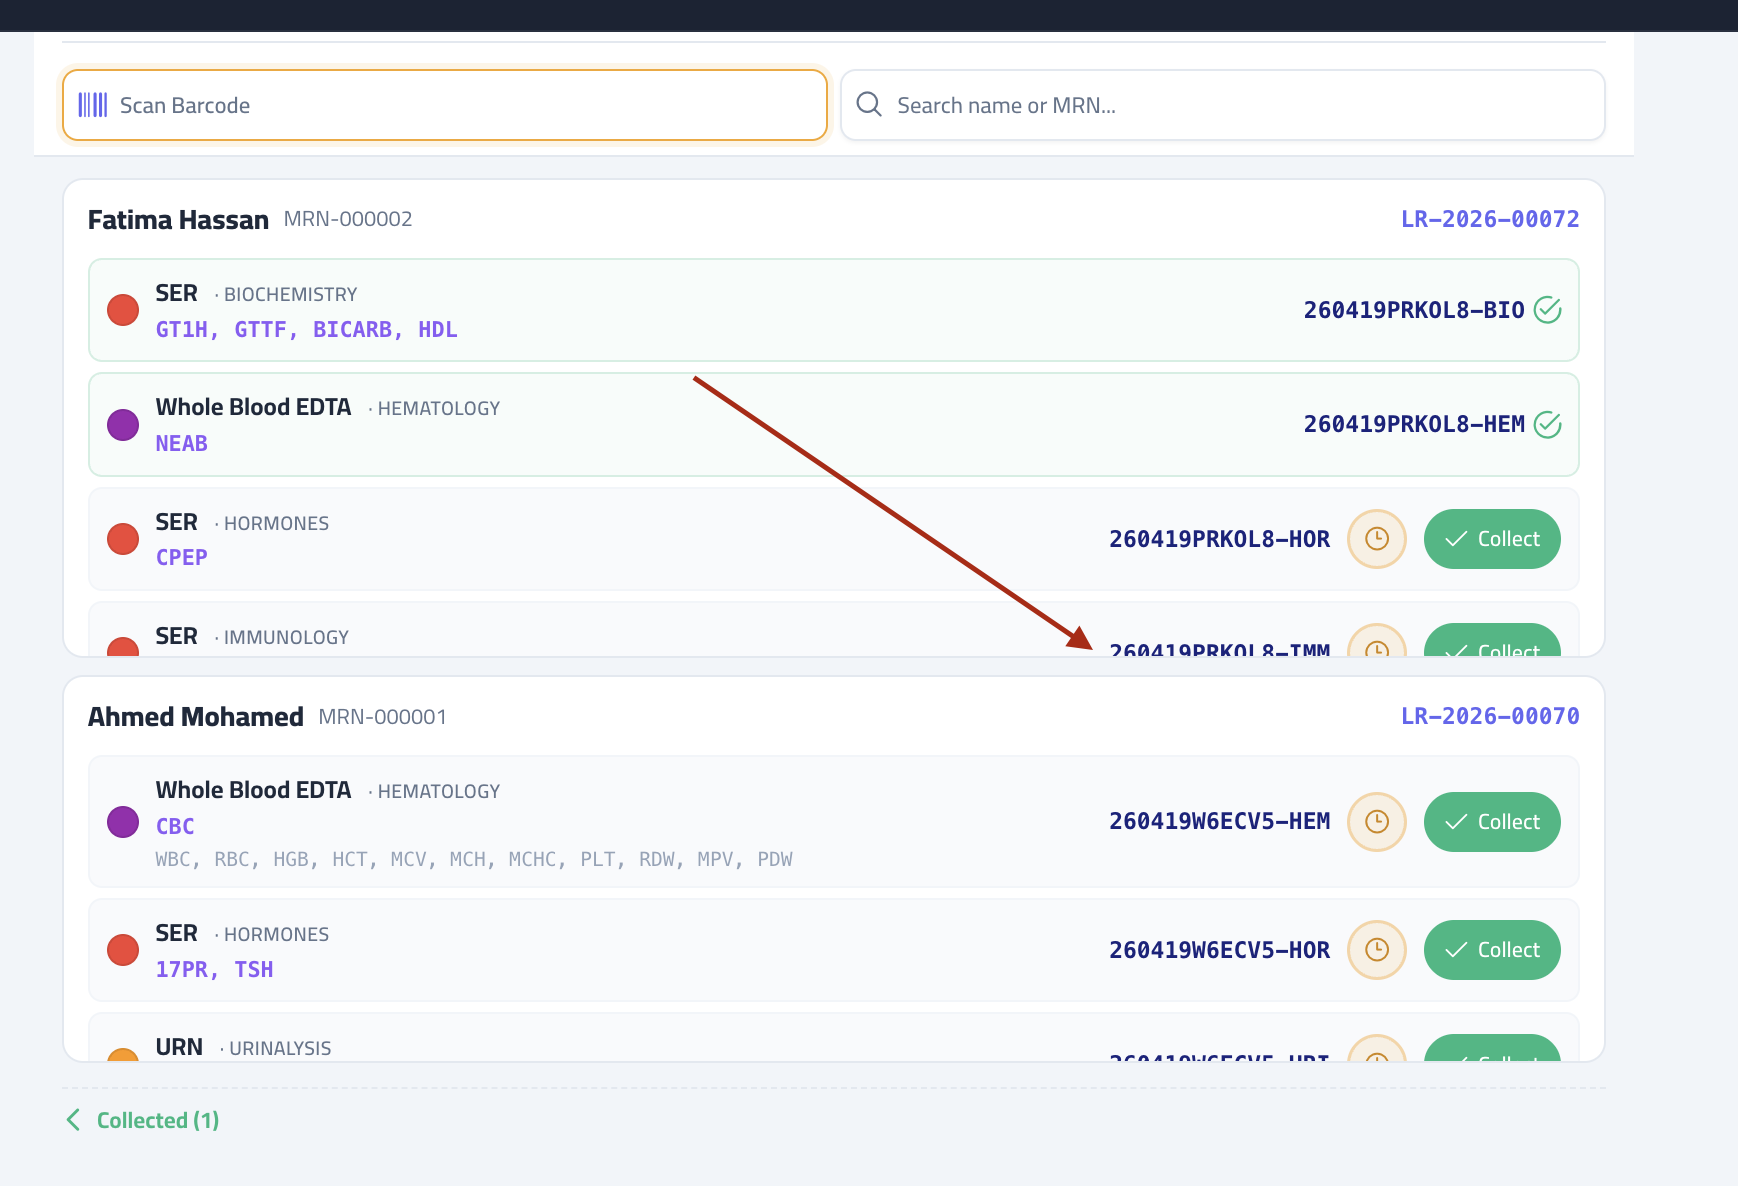Click green checkmark beside 260419PRKOL8-HEM
Screen dimensions: 1738x1186
click(1547, 425)
